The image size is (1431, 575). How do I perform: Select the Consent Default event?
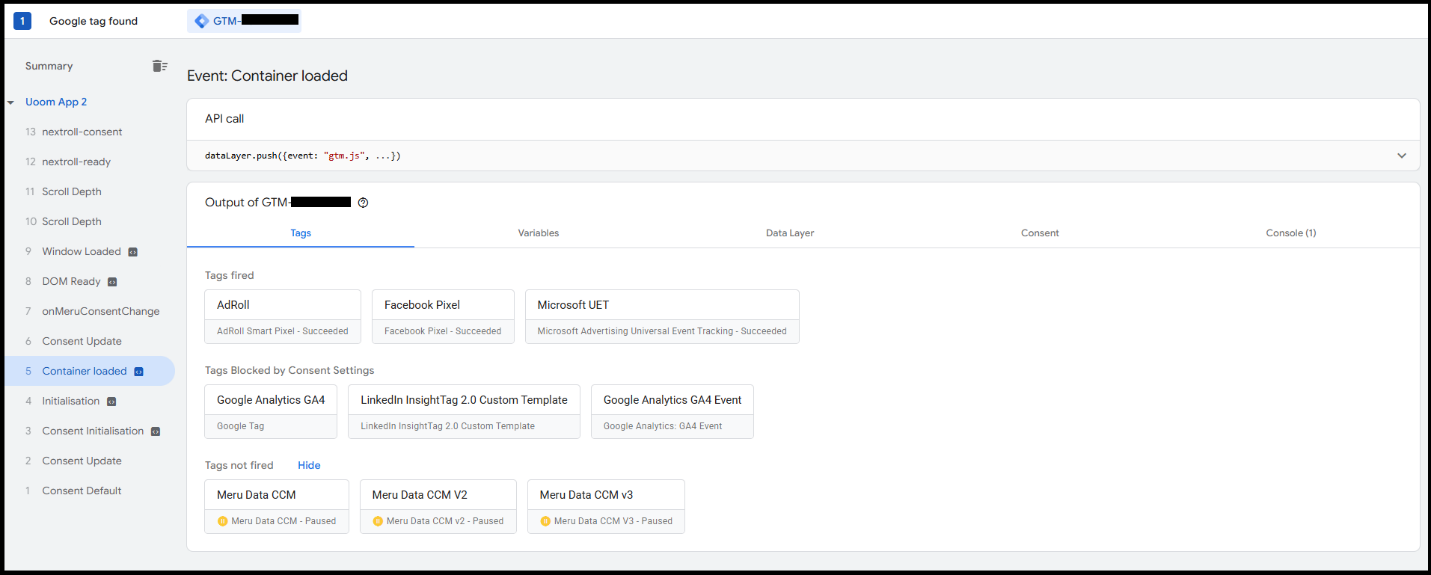pos(81,491)
